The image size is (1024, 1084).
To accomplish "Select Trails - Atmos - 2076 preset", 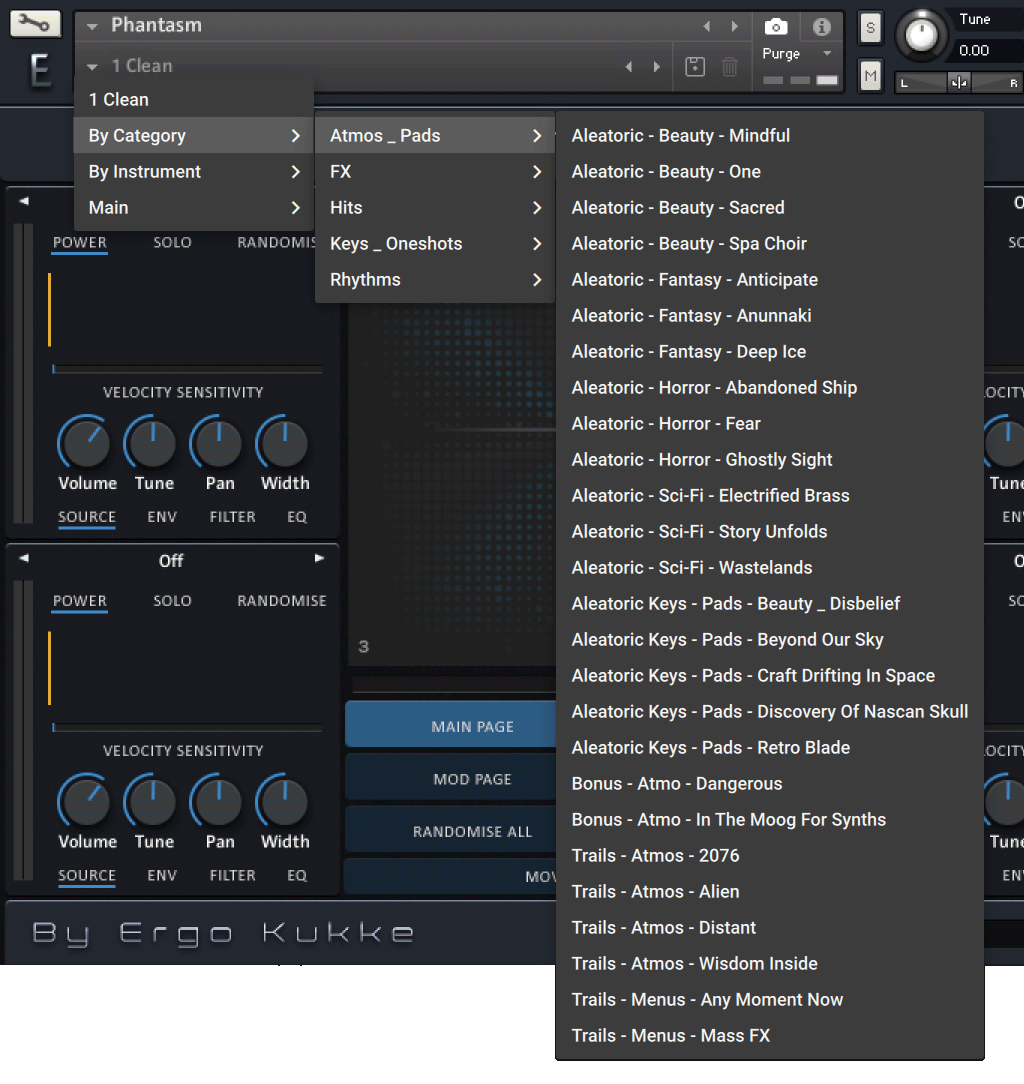I will click(x=770, y=855).
